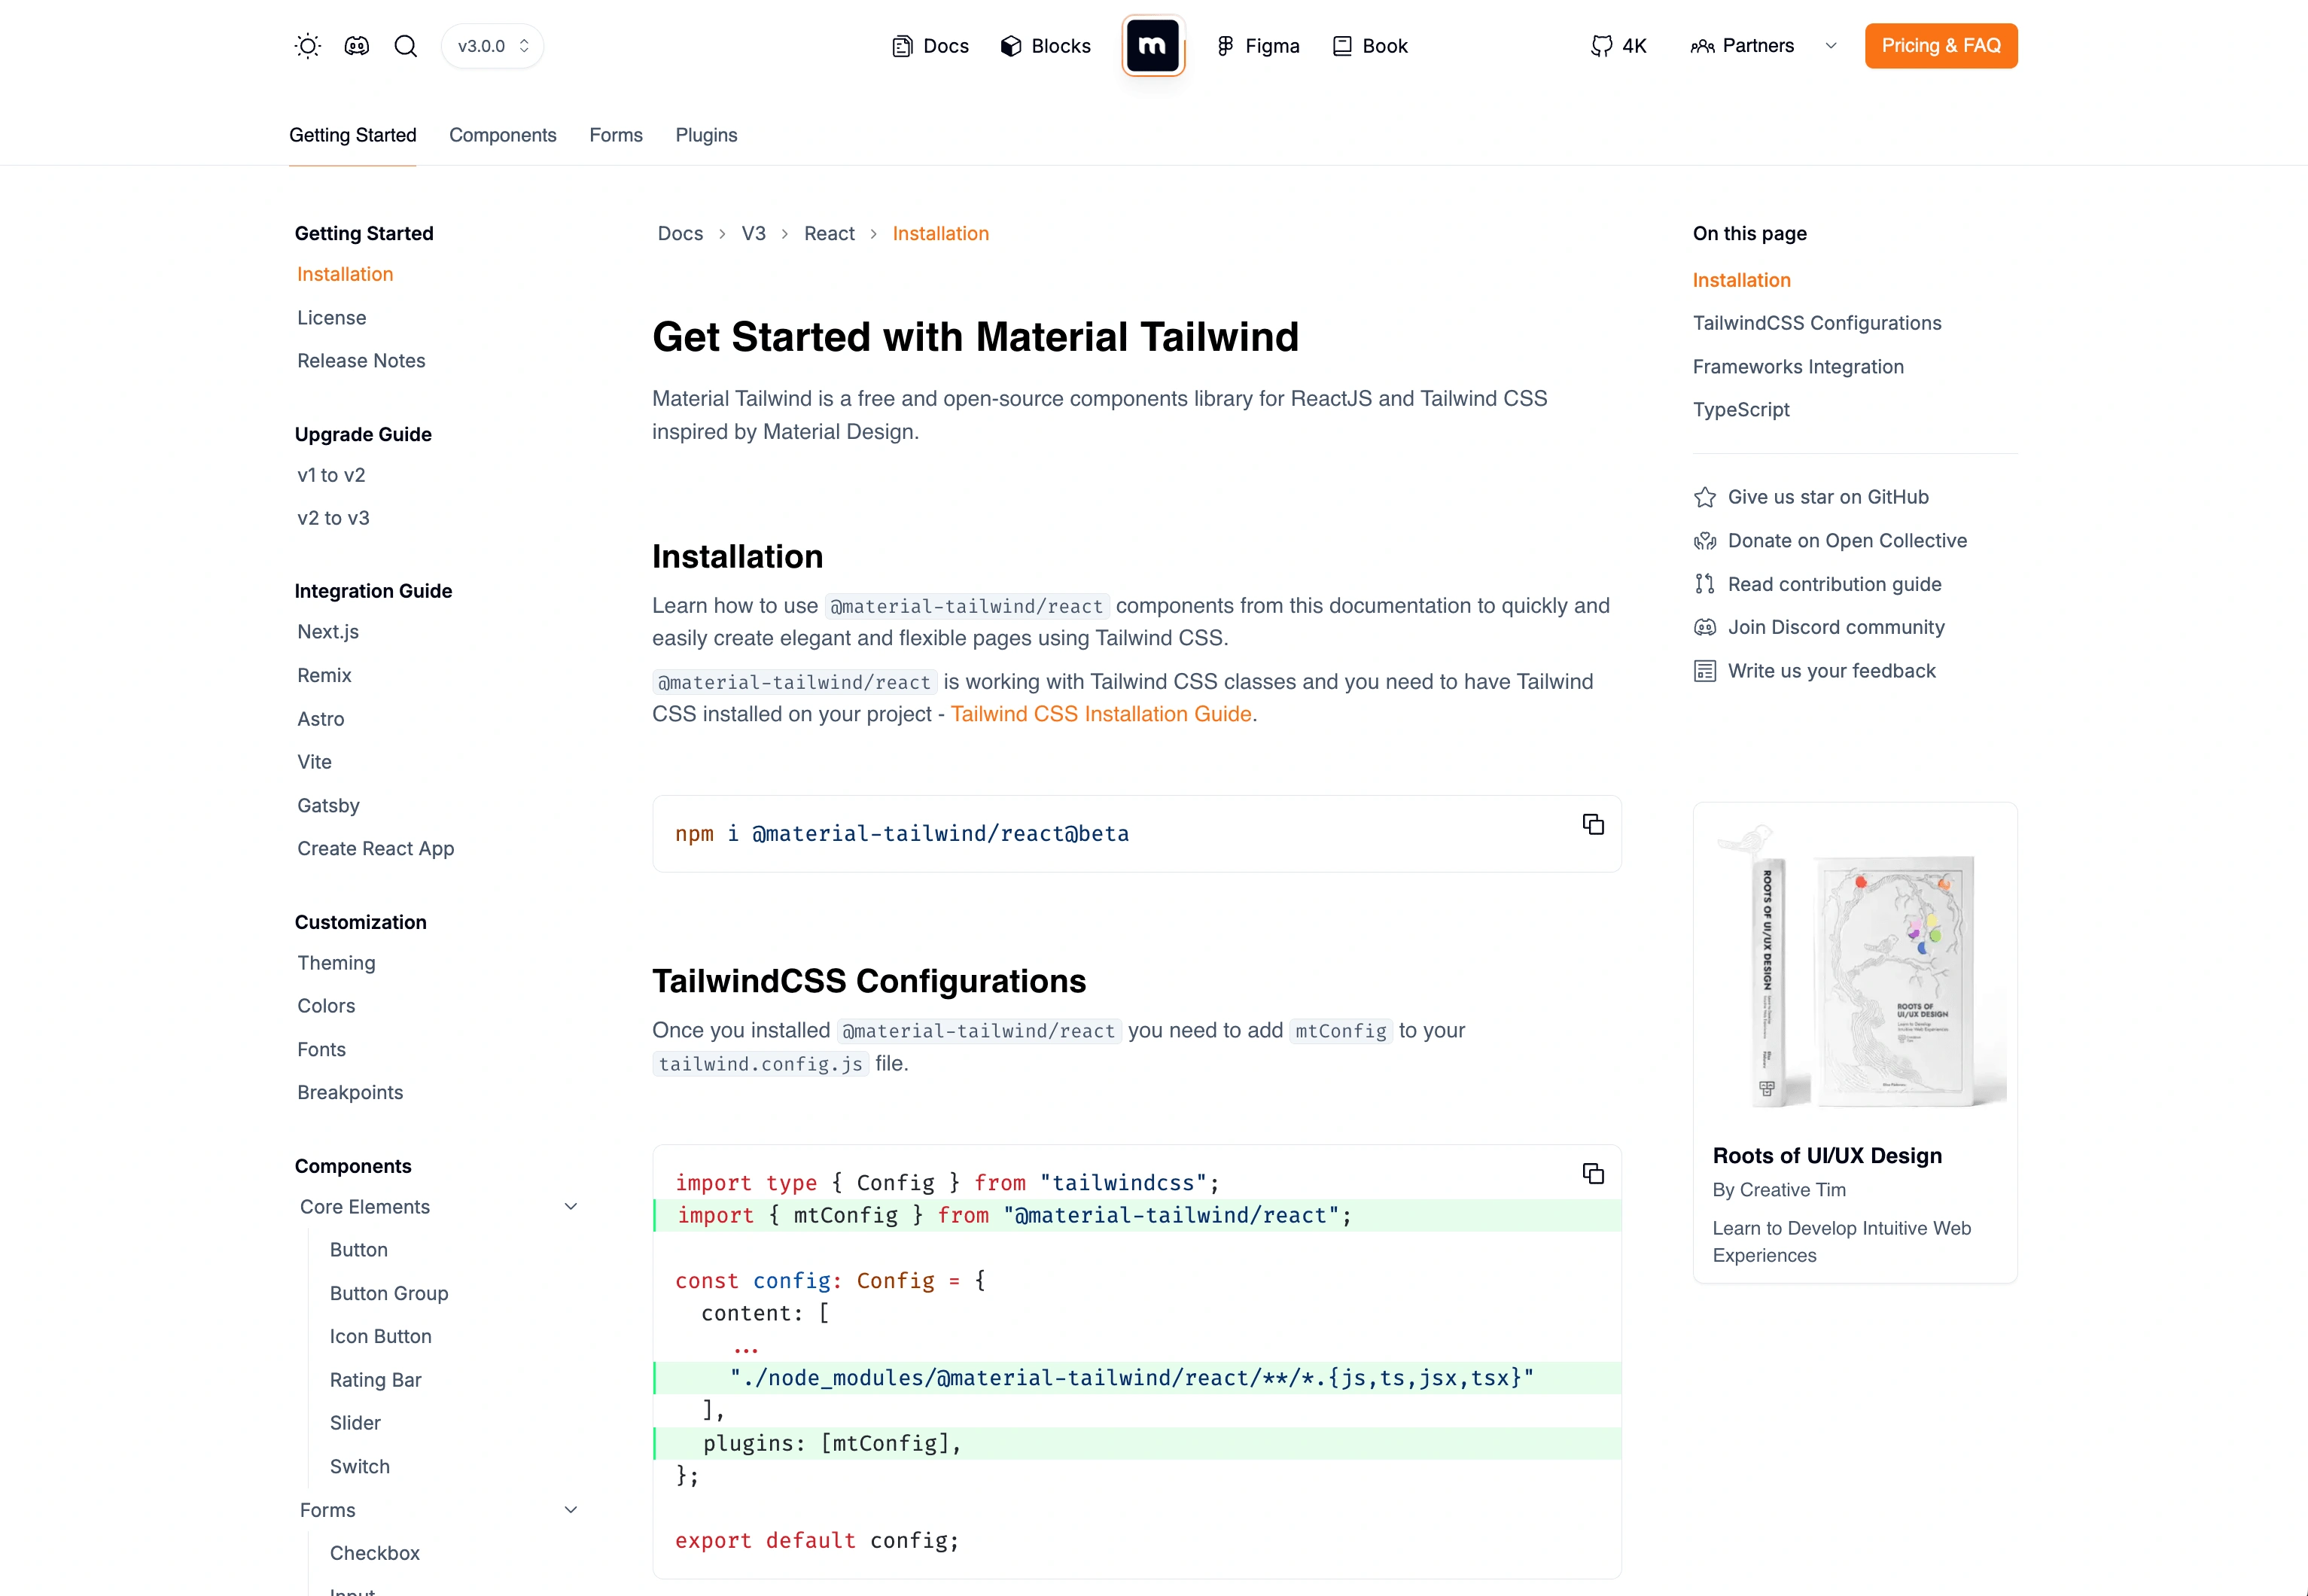Image resolution: width=2308 pixels, height=1596 pixels.
Task: Click the Pricing & FAQ button
Action: pyautogui.click(x=1941, y=46)
